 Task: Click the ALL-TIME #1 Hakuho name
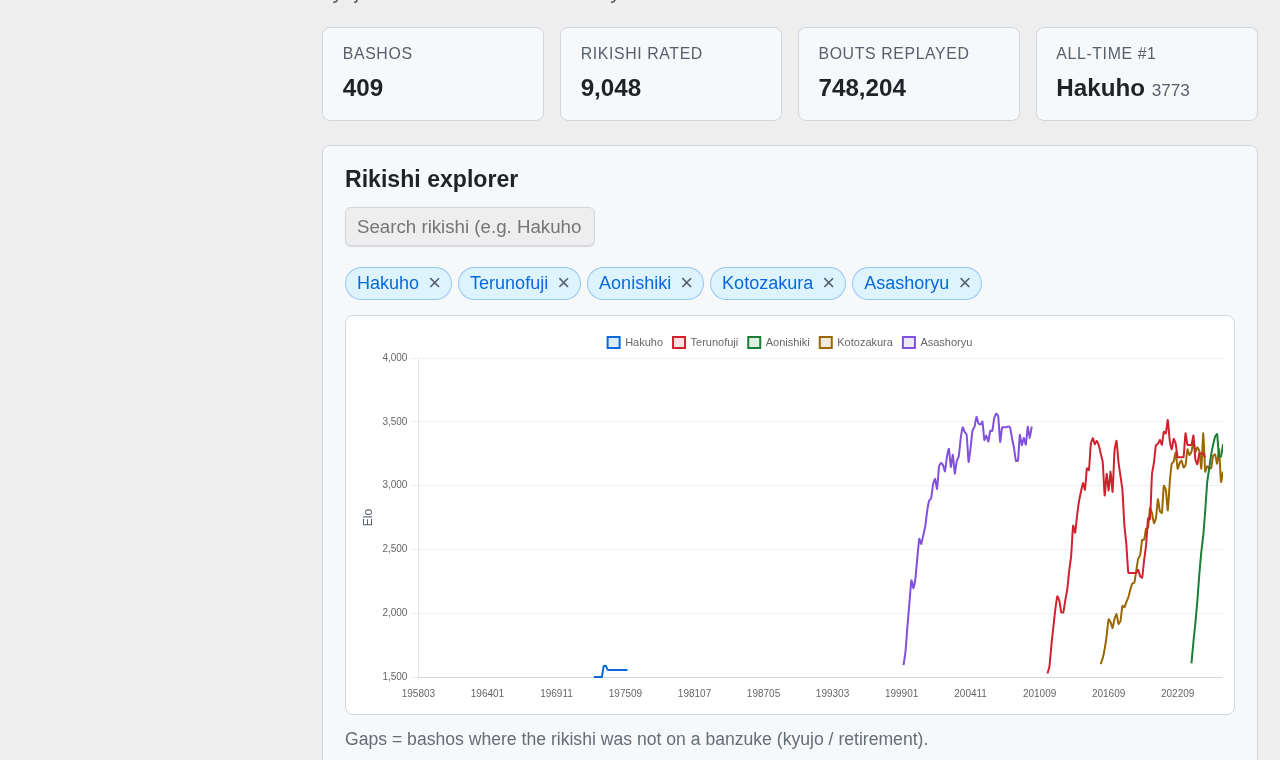(1100, 88)
